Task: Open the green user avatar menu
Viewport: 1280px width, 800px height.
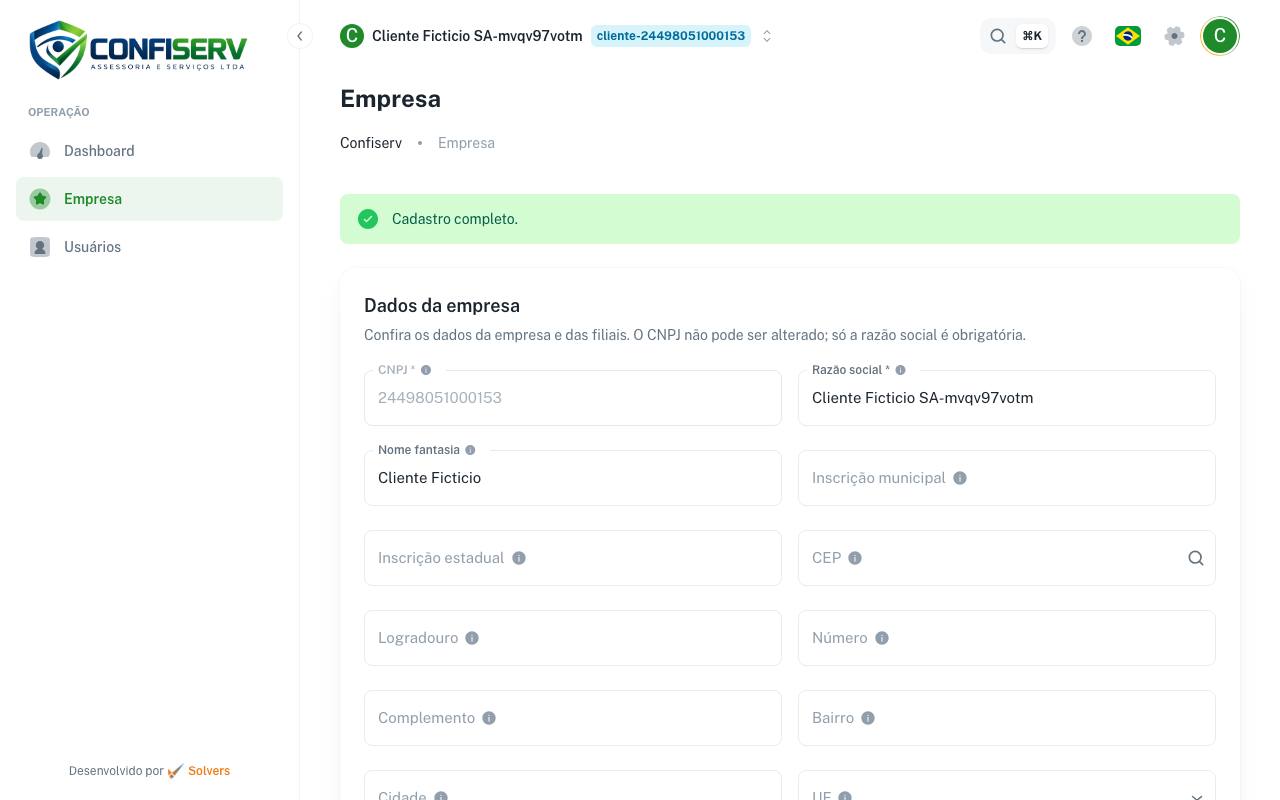Action: click(x=1220, y=36)
